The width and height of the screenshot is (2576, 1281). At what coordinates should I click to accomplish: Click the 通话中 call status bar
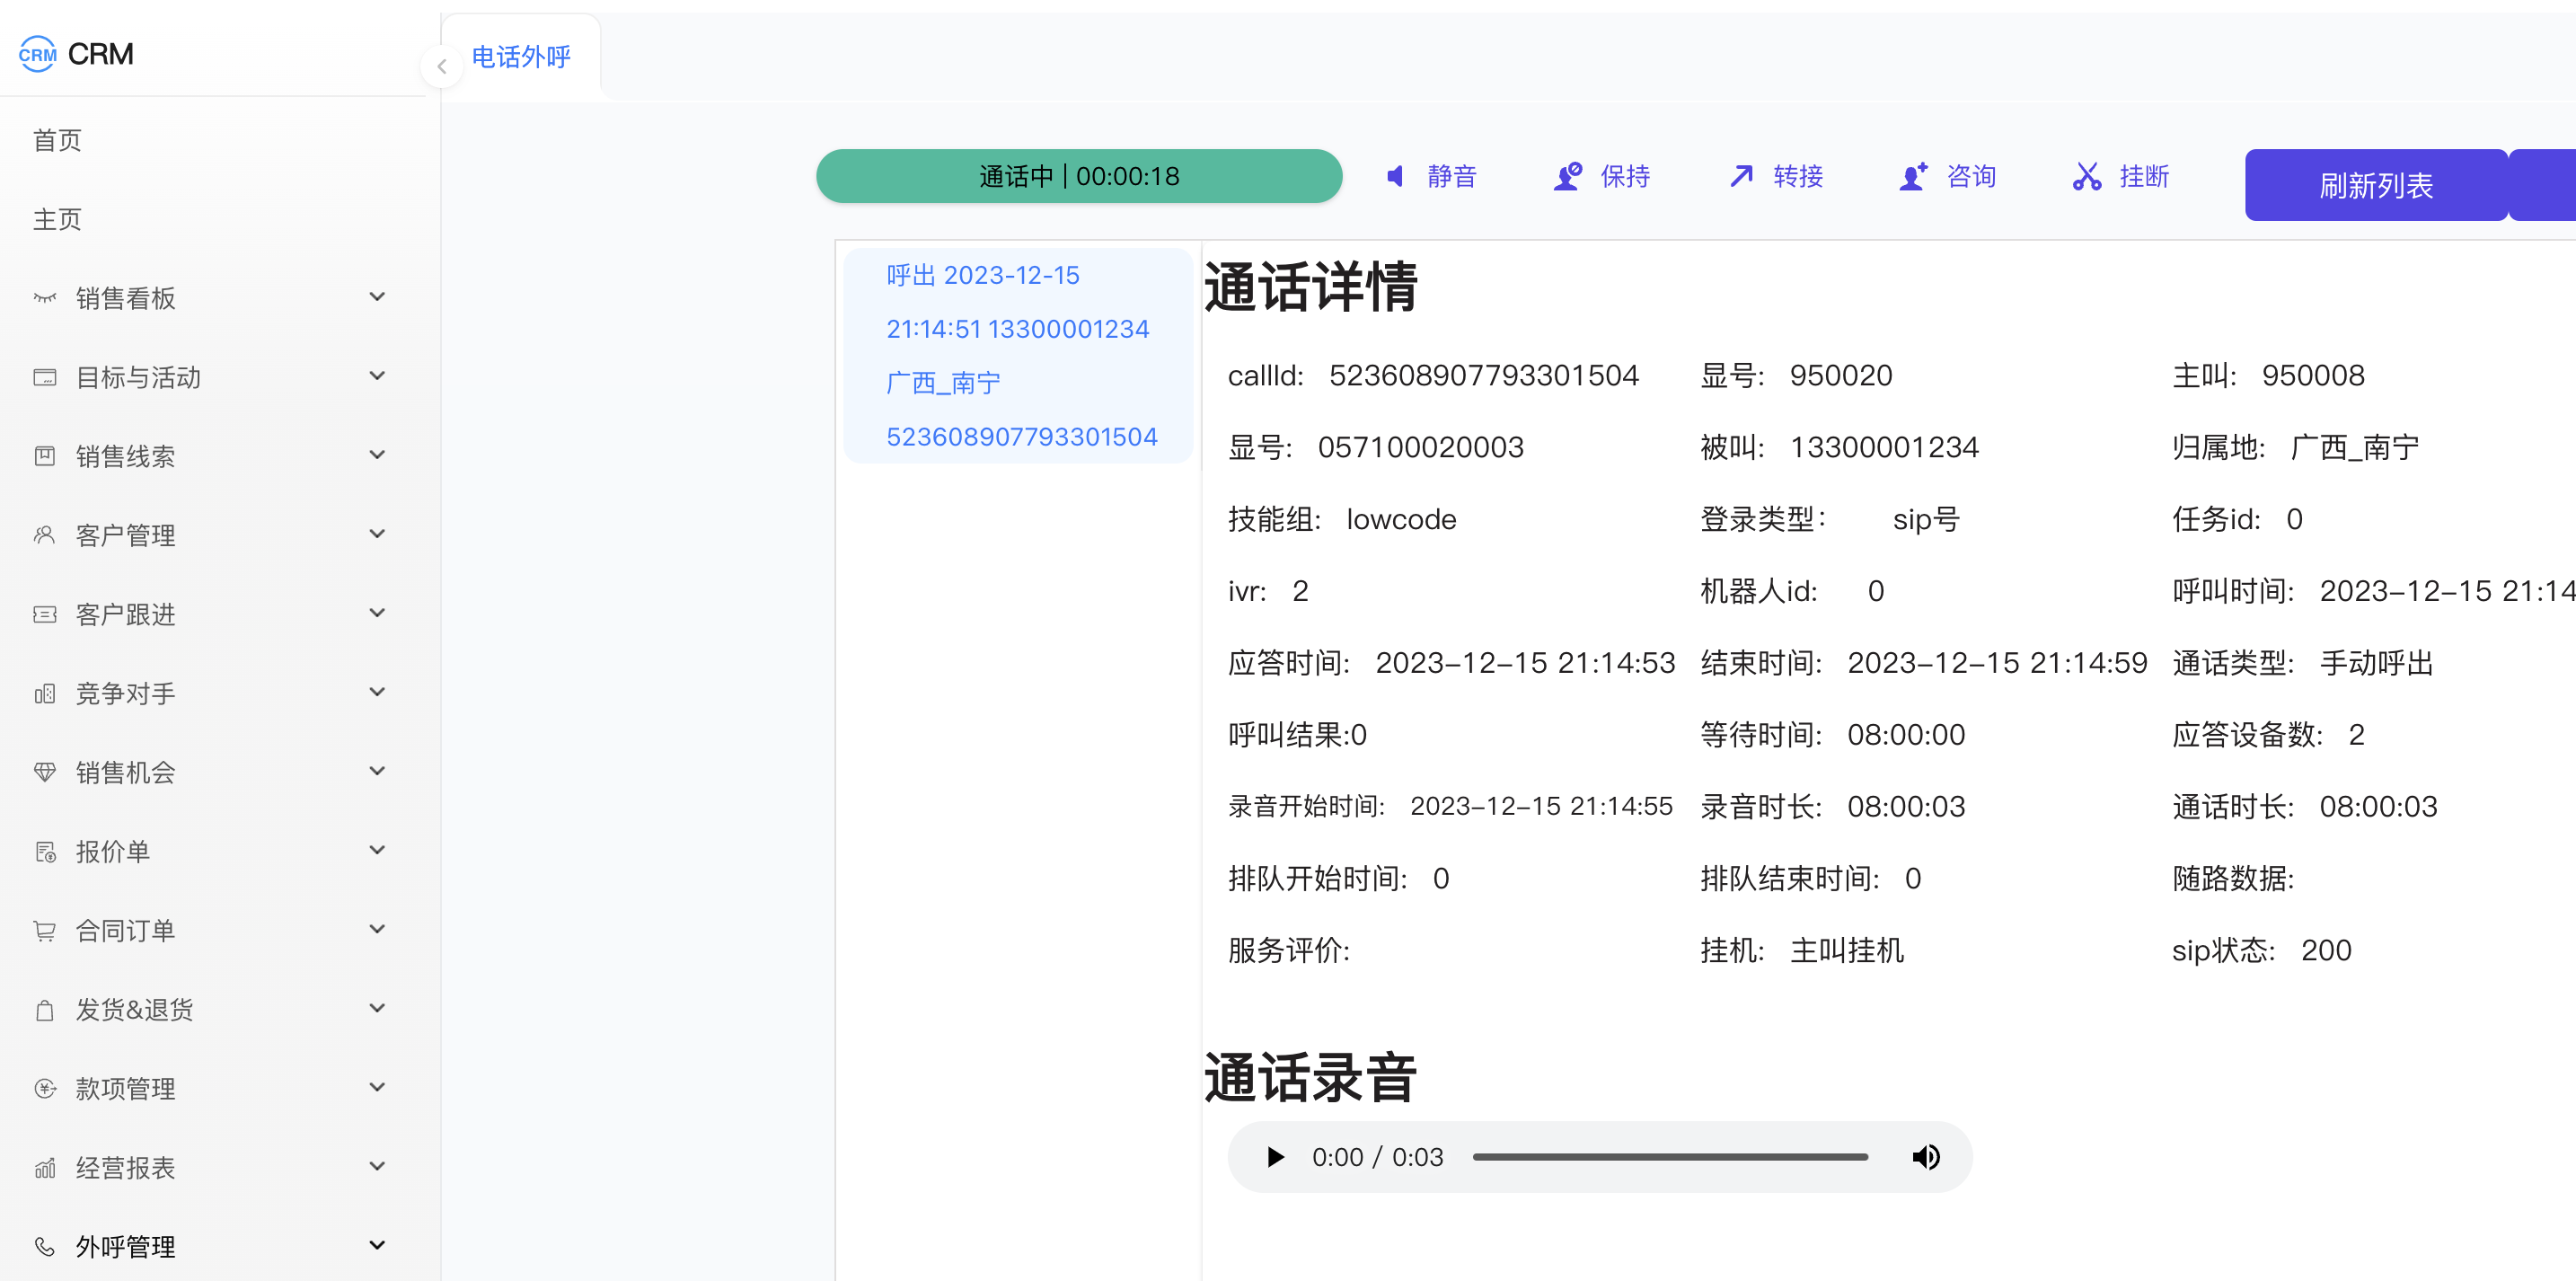point(1078,177)
